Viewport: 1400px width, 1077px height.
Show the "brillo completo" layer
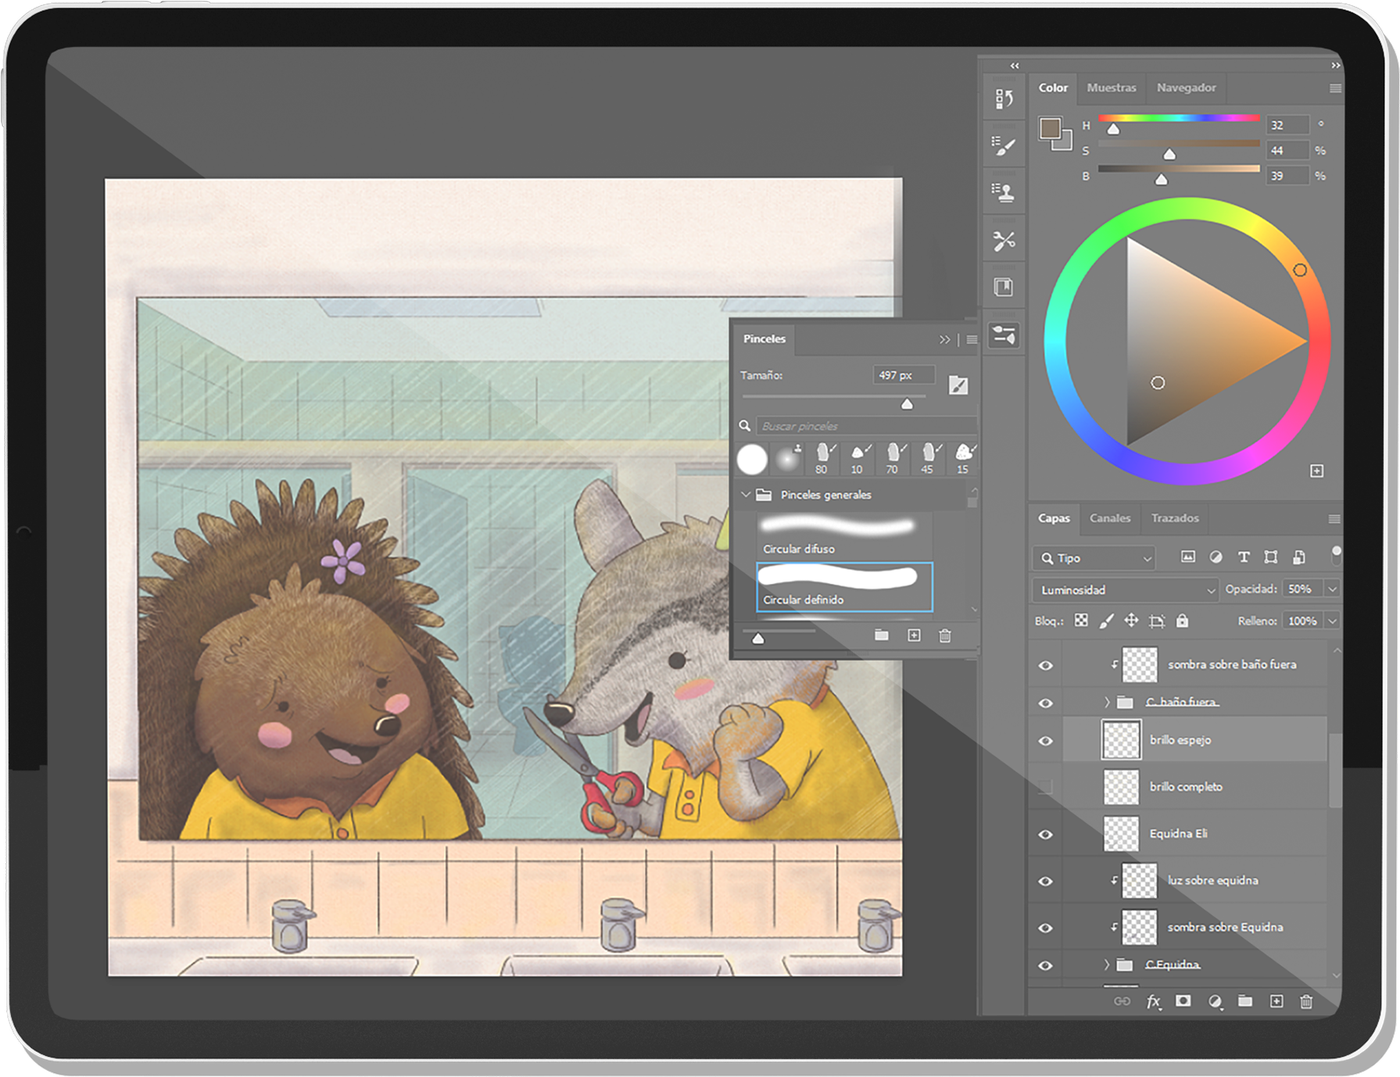click(x=1045, y=787)
